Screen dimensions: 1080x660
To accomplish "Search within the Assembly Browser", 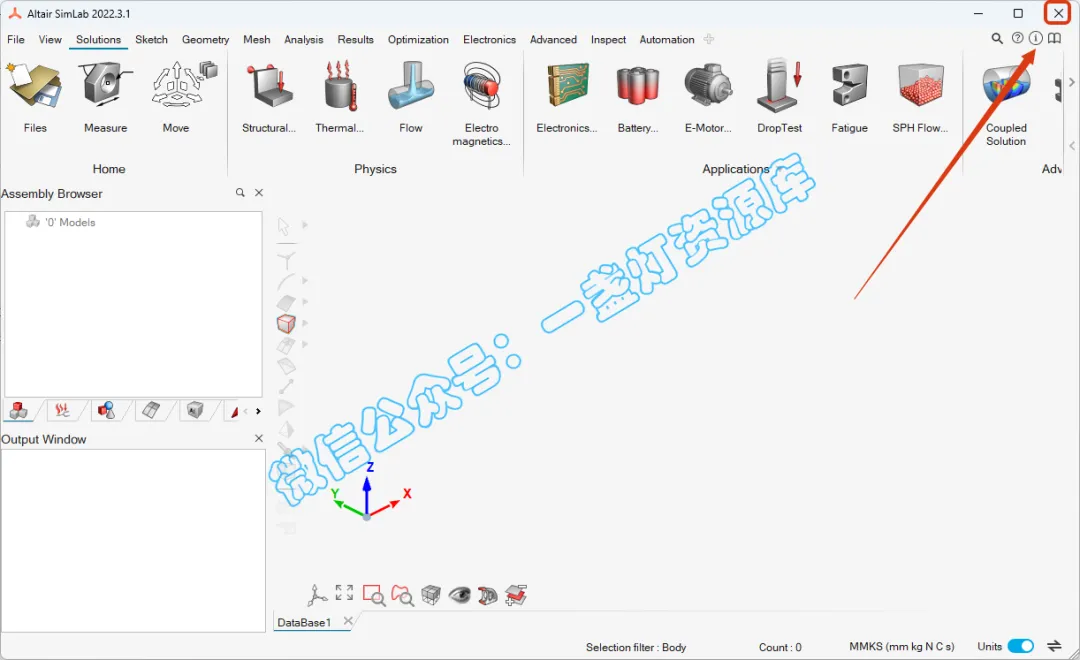I will pos(240,193).
